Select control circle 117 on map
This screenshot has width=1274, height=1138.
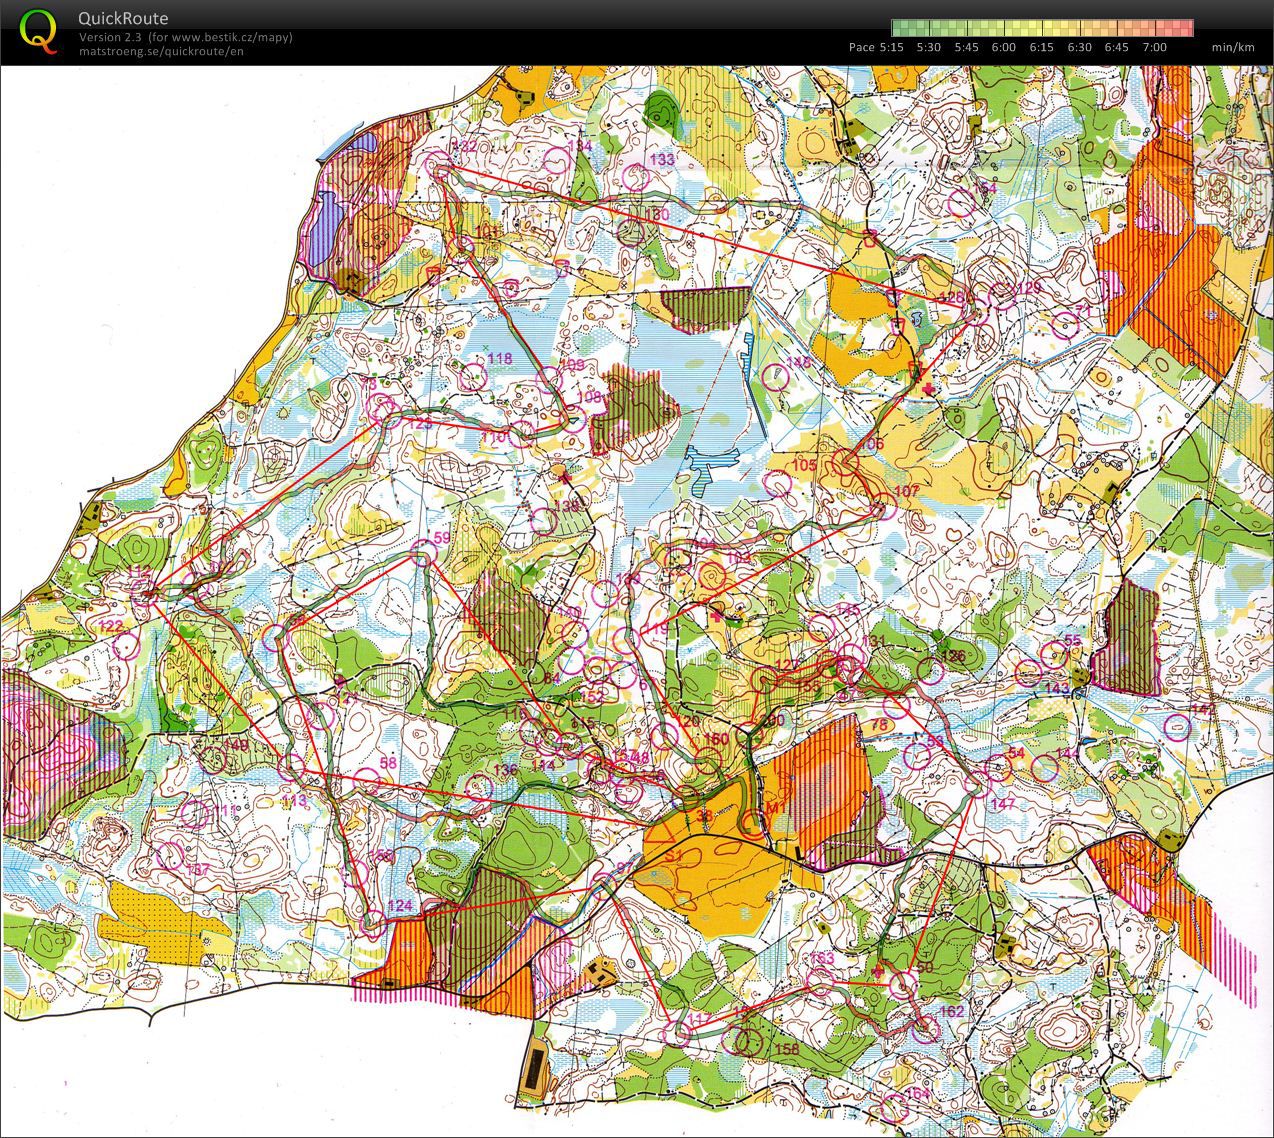point(678,1032)
